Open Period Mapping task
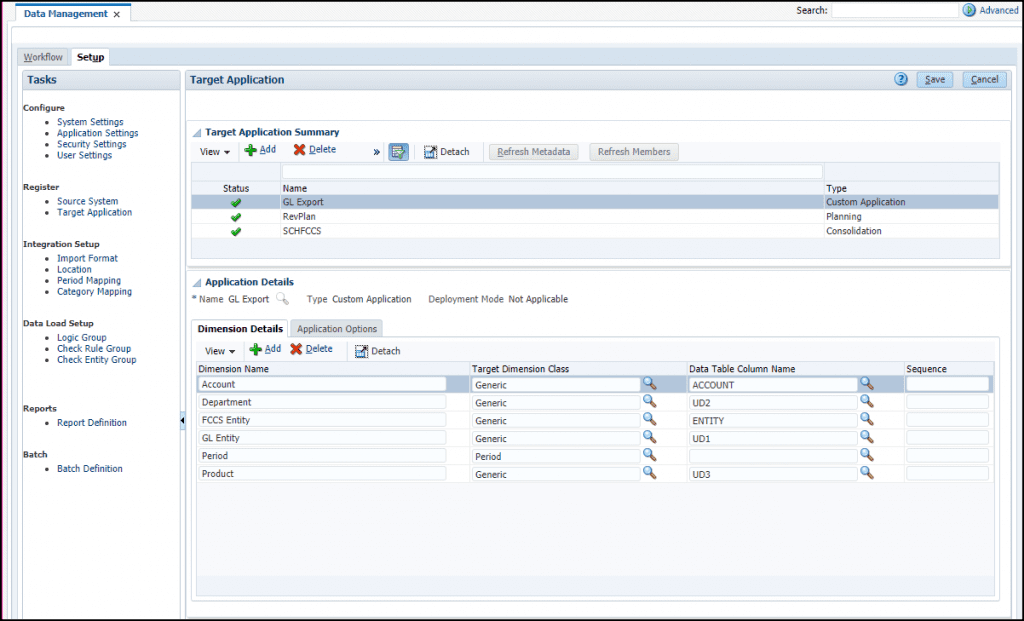 click(x=89, y=281)
